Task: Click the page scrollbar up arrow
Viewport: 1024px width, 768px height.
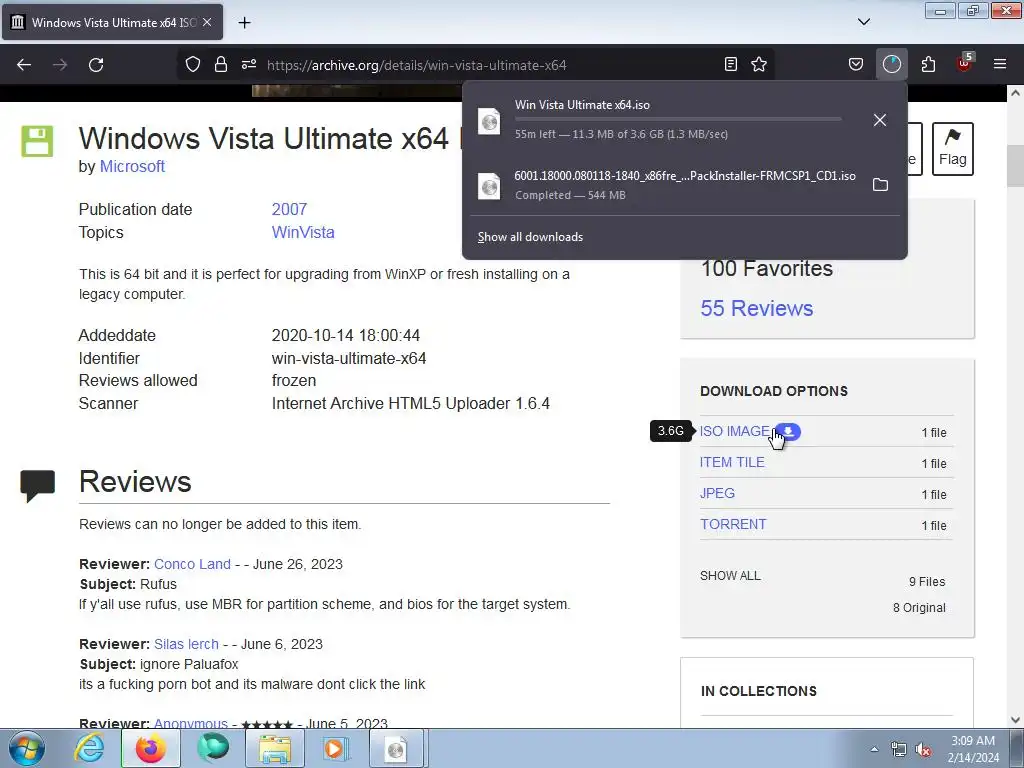Action: 1015,93
